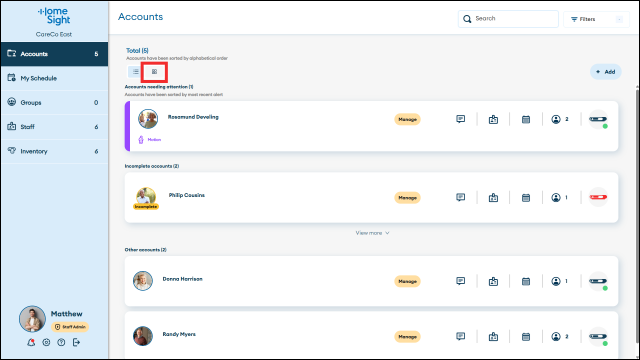Click Philip Cousins' avatar
The image size is (640, 360).
point(146,196)
